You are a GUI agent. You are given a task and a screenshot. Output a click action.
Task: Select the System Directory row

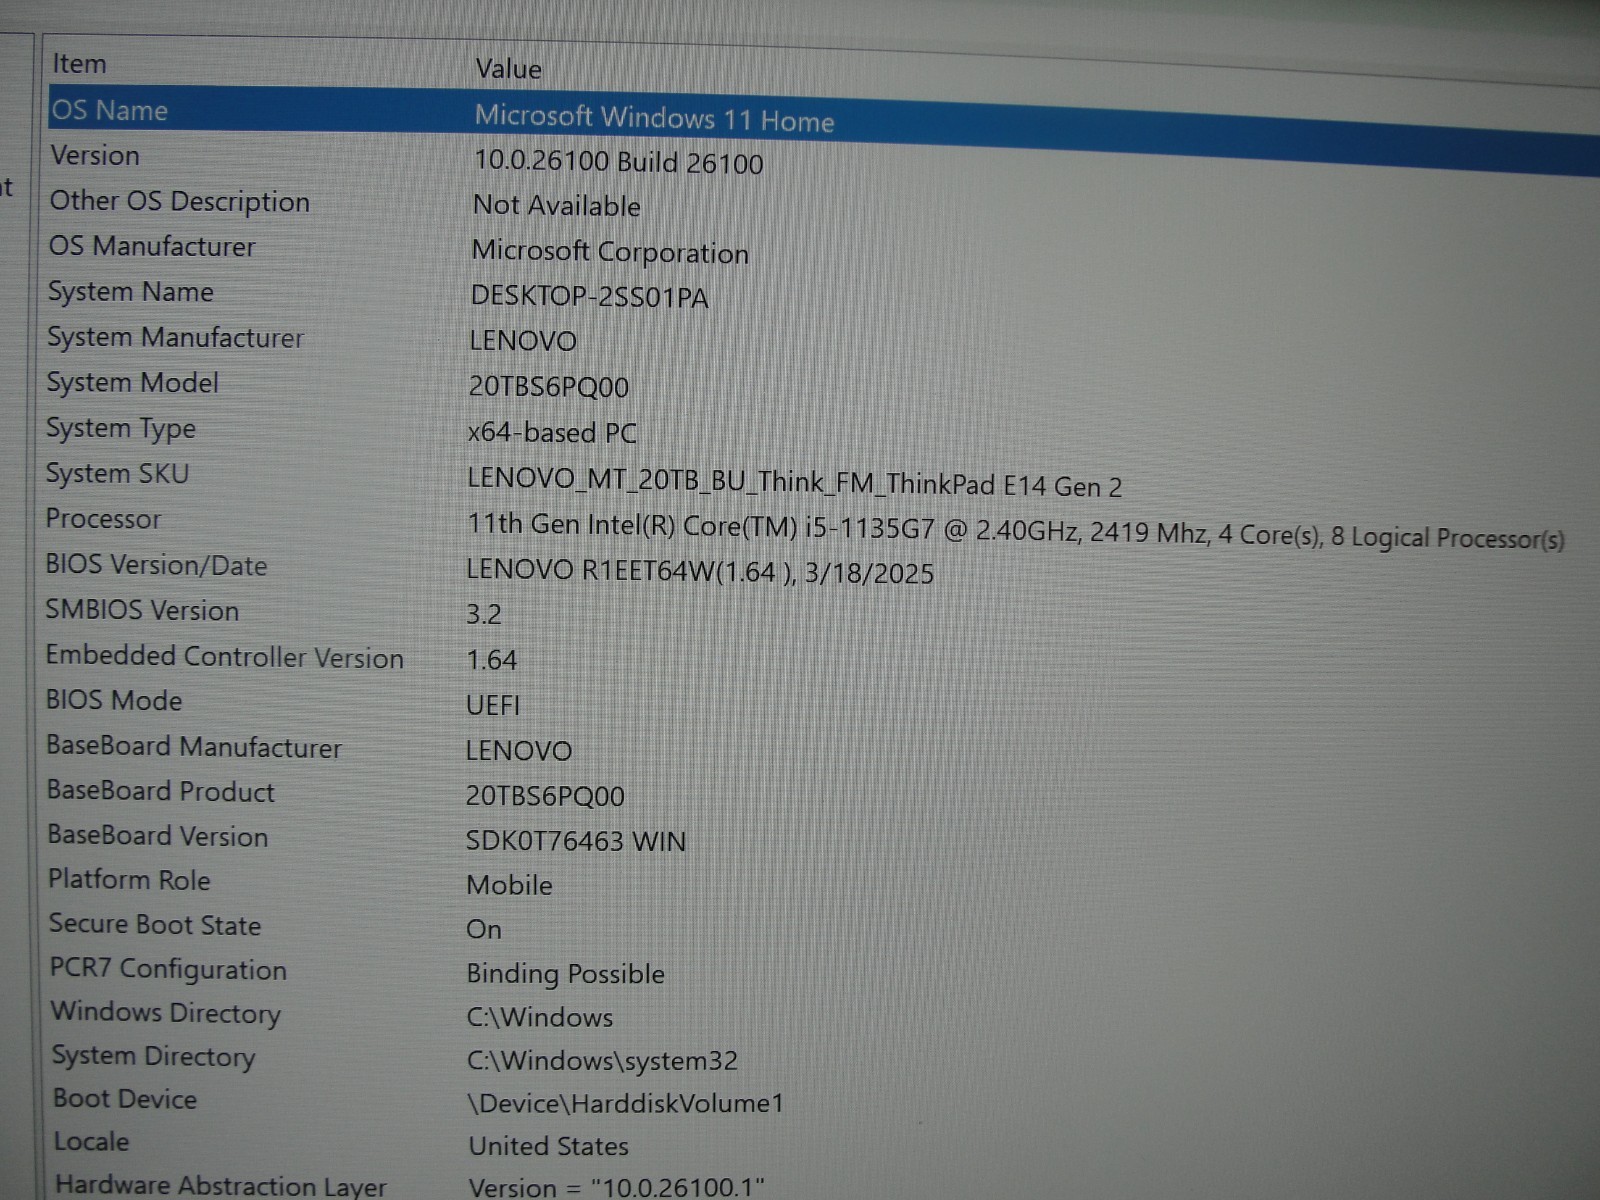tap(154, 1056)
